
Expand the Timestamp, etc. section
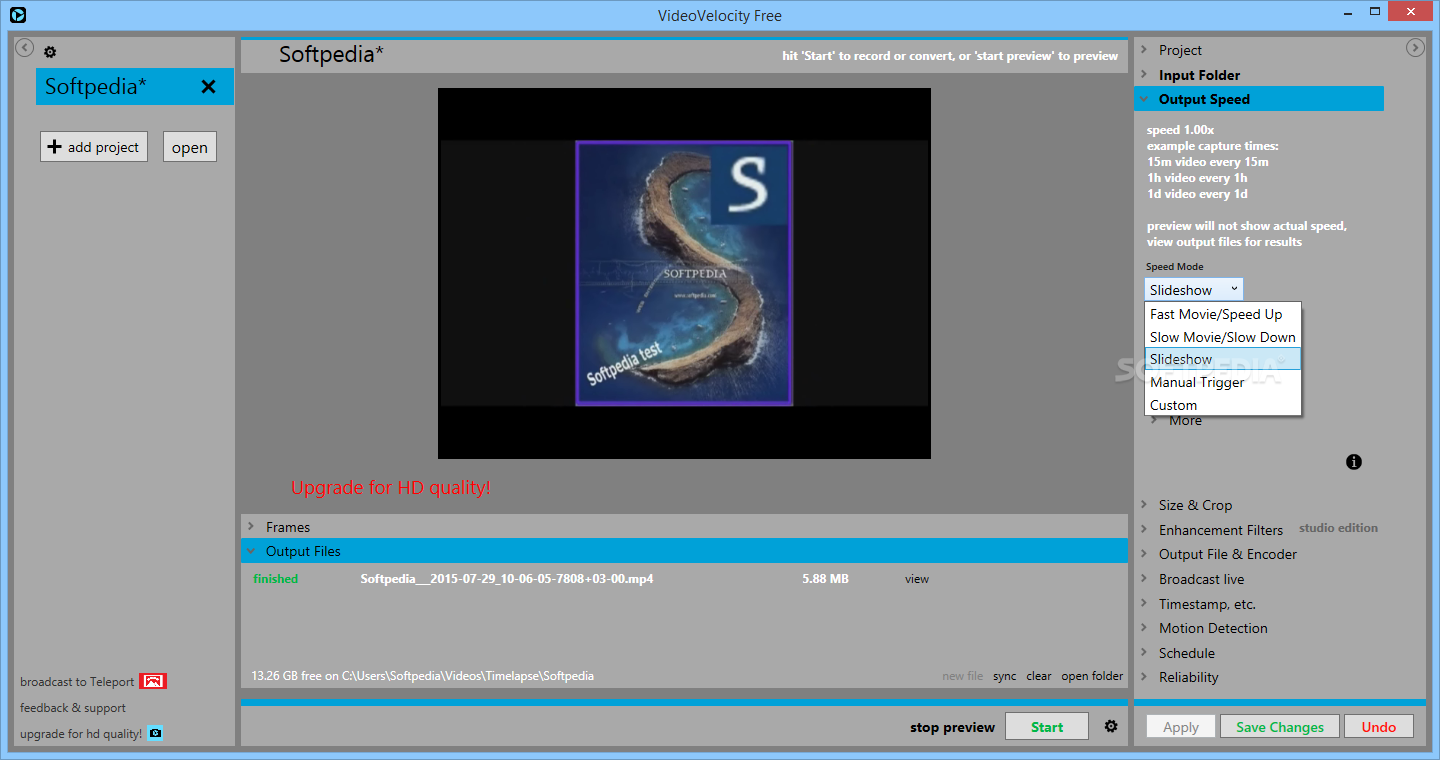[1207, 604]
